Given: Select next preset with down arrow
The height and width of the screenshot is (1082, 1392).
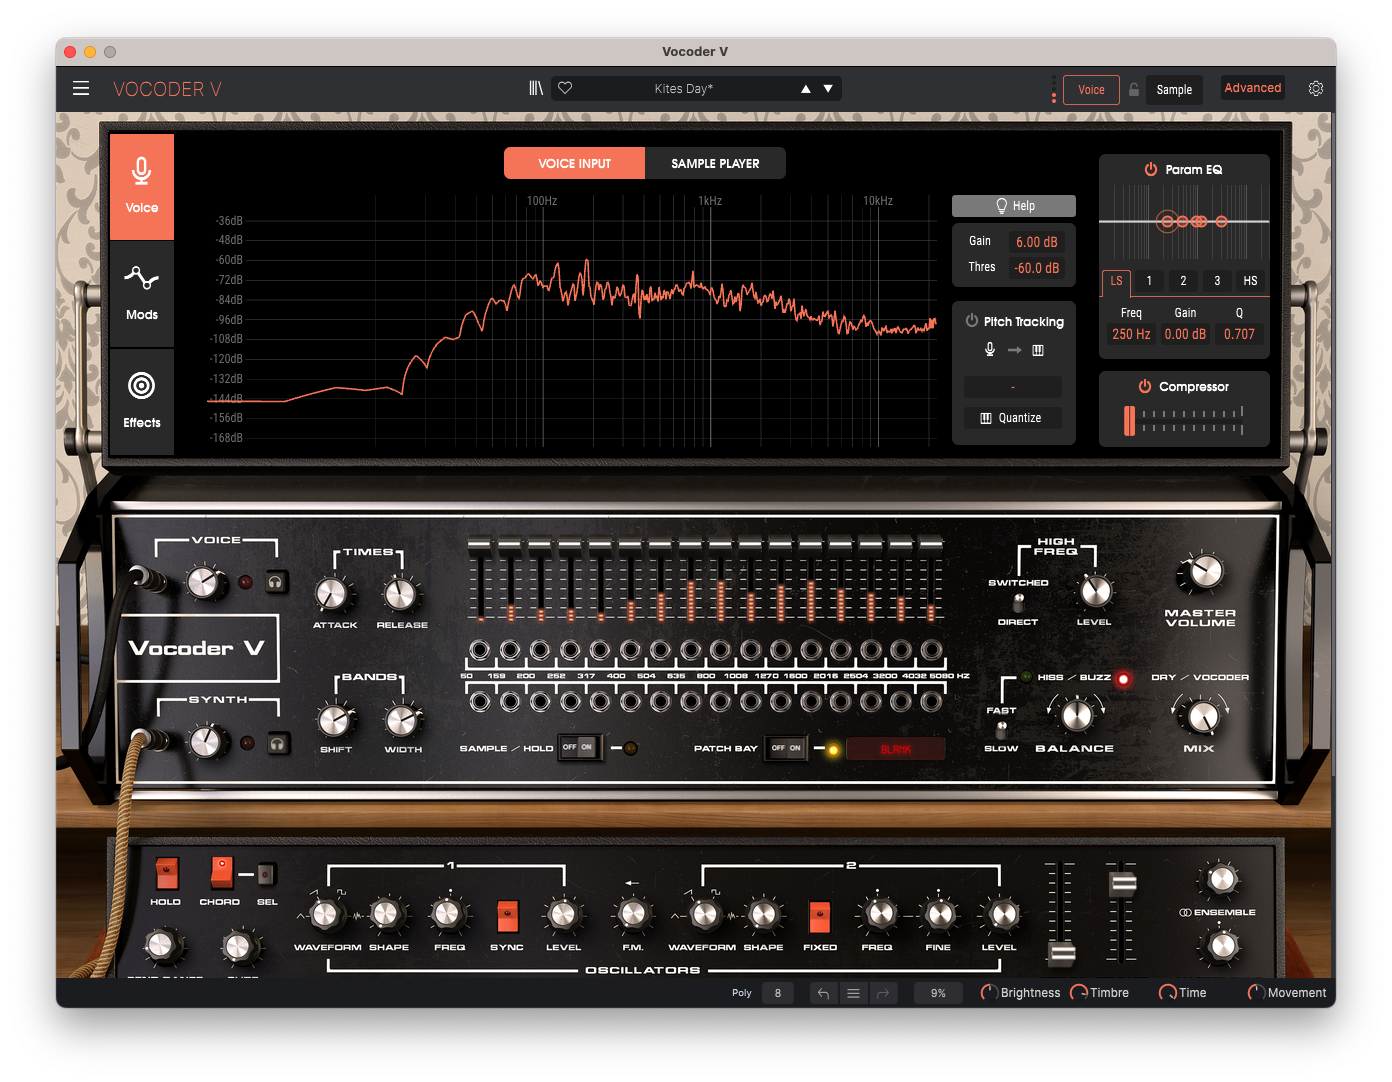Looking at the screenshot, I should pos(828,89).
